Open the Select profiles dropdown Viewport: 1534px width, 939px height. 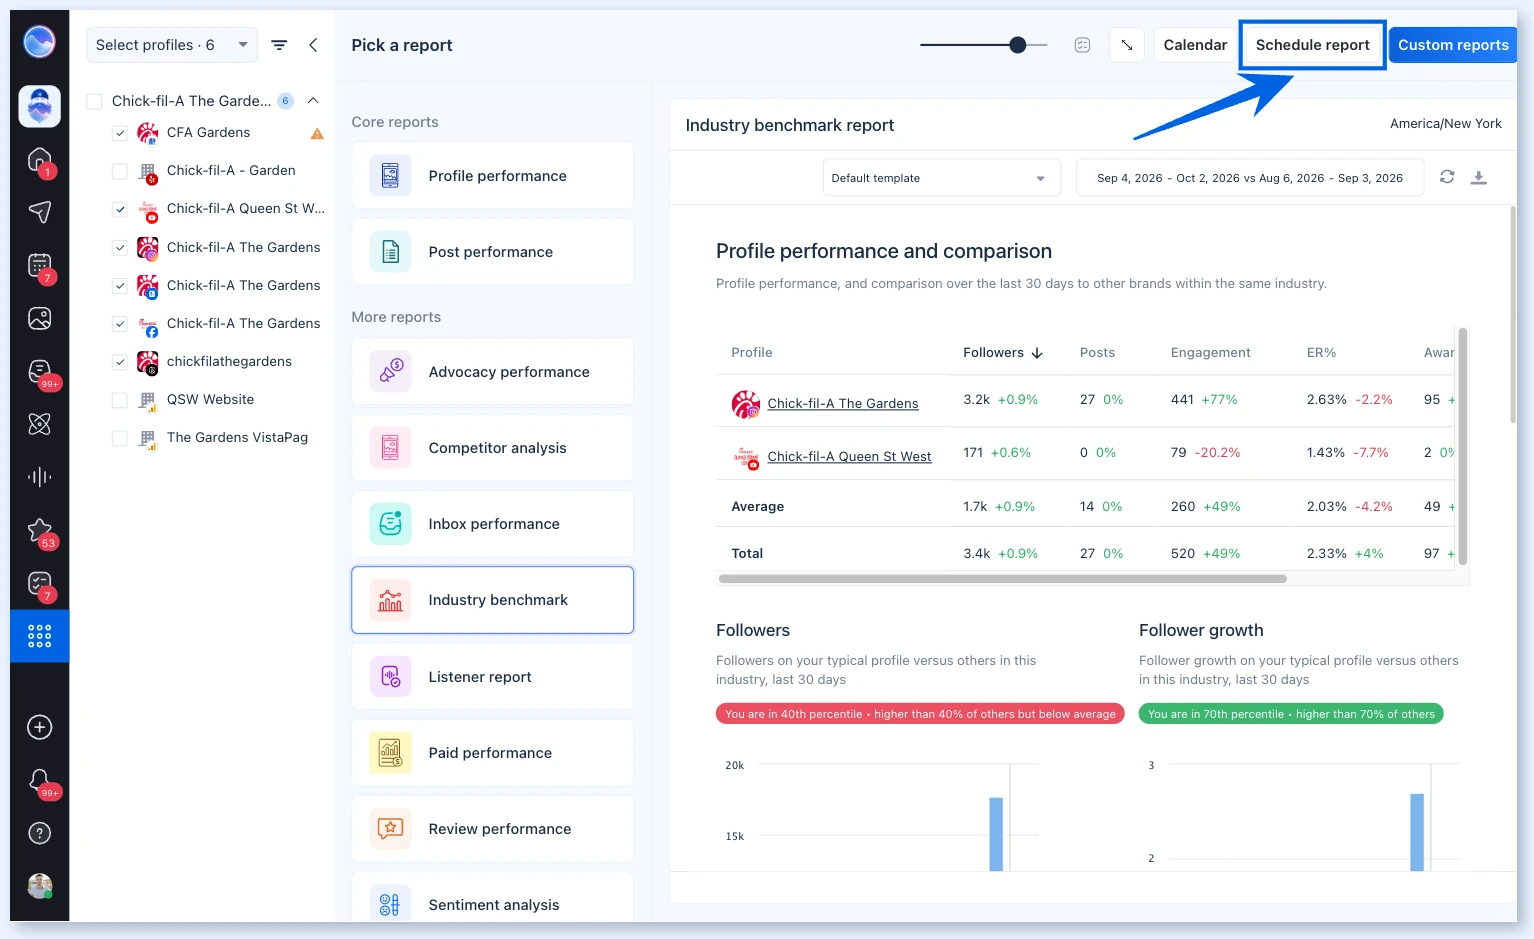172,45
